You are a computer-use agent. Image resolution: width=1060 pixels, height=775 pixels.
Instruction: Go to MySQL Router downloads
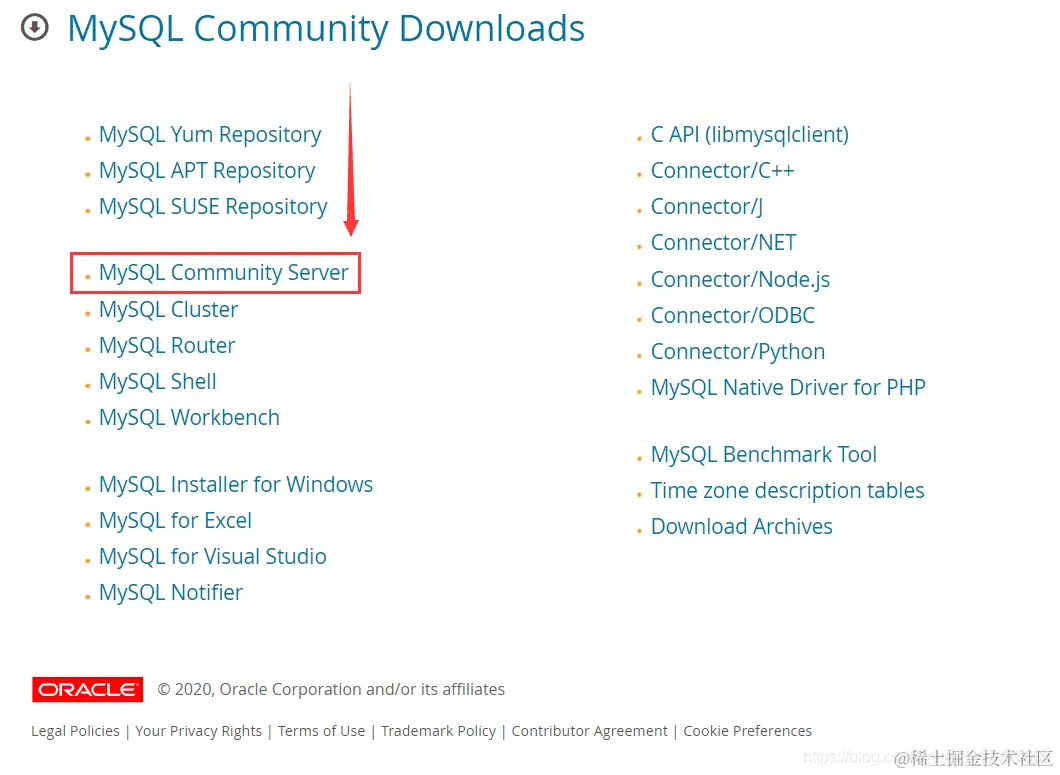167,346
